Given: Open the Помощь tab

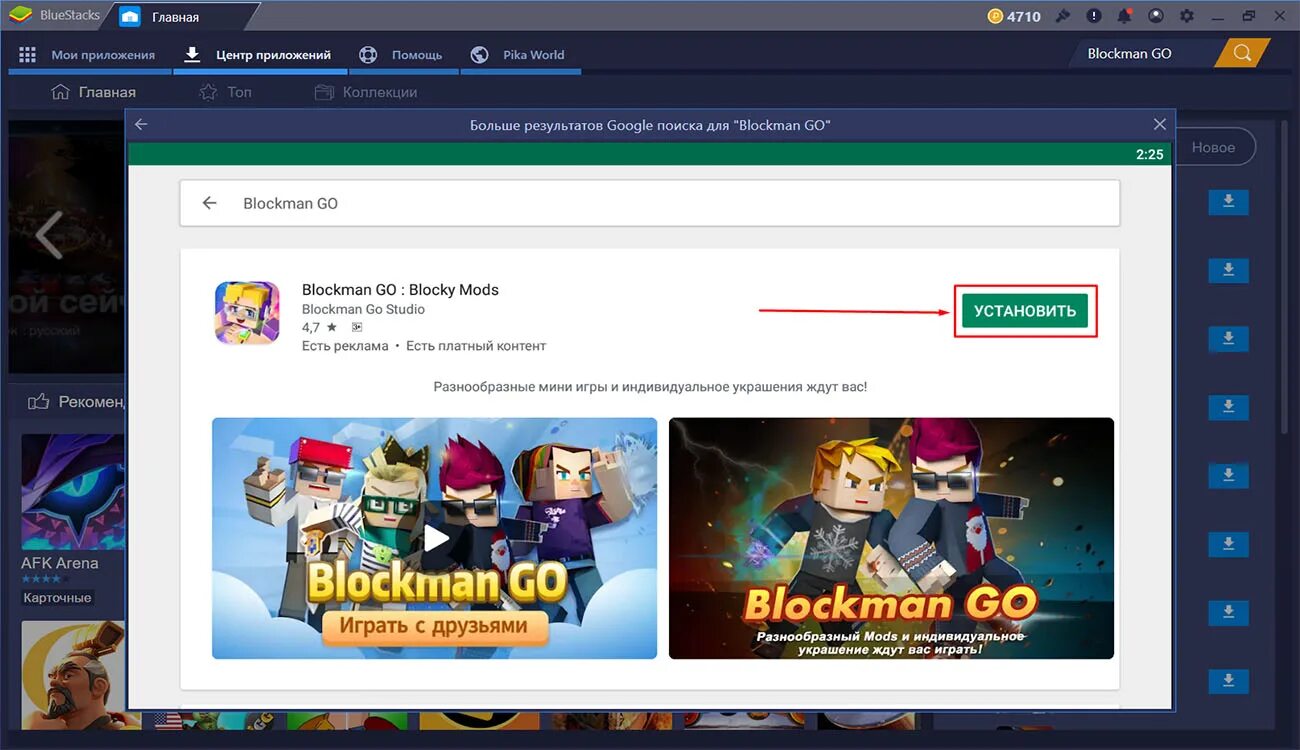Looking at the screenshot, I should [x=402, y=55].
